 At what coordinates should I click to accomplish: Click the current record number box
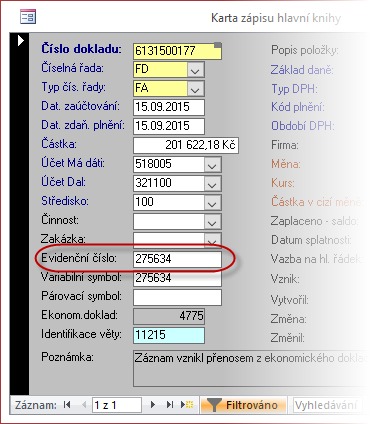click(117, 405)
